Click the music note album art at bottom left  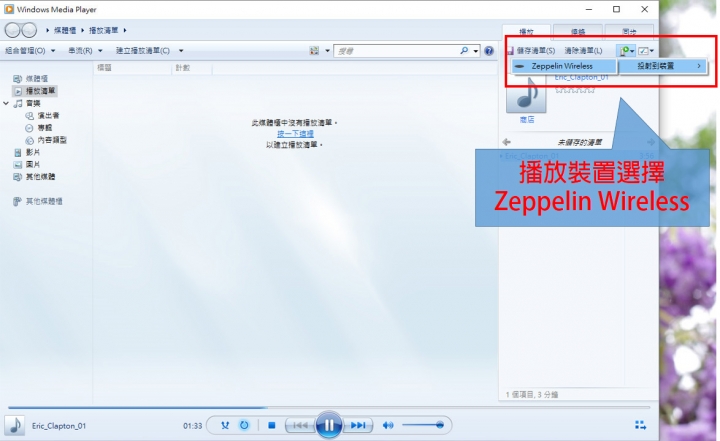[15, 426]
